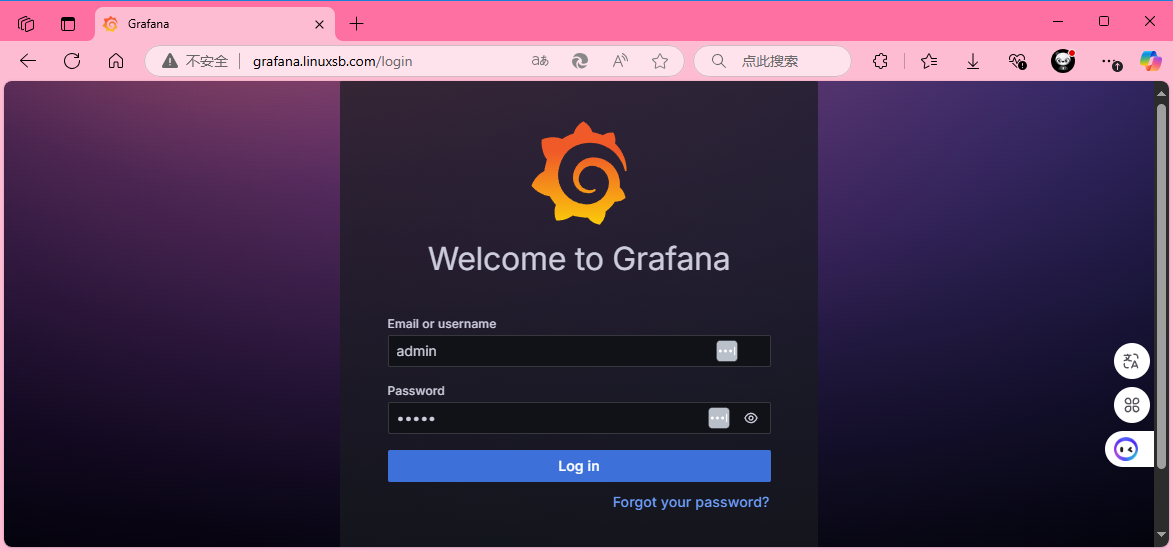Minimize the browser window
1173x551 pixels.
(x=1056, y=22)
